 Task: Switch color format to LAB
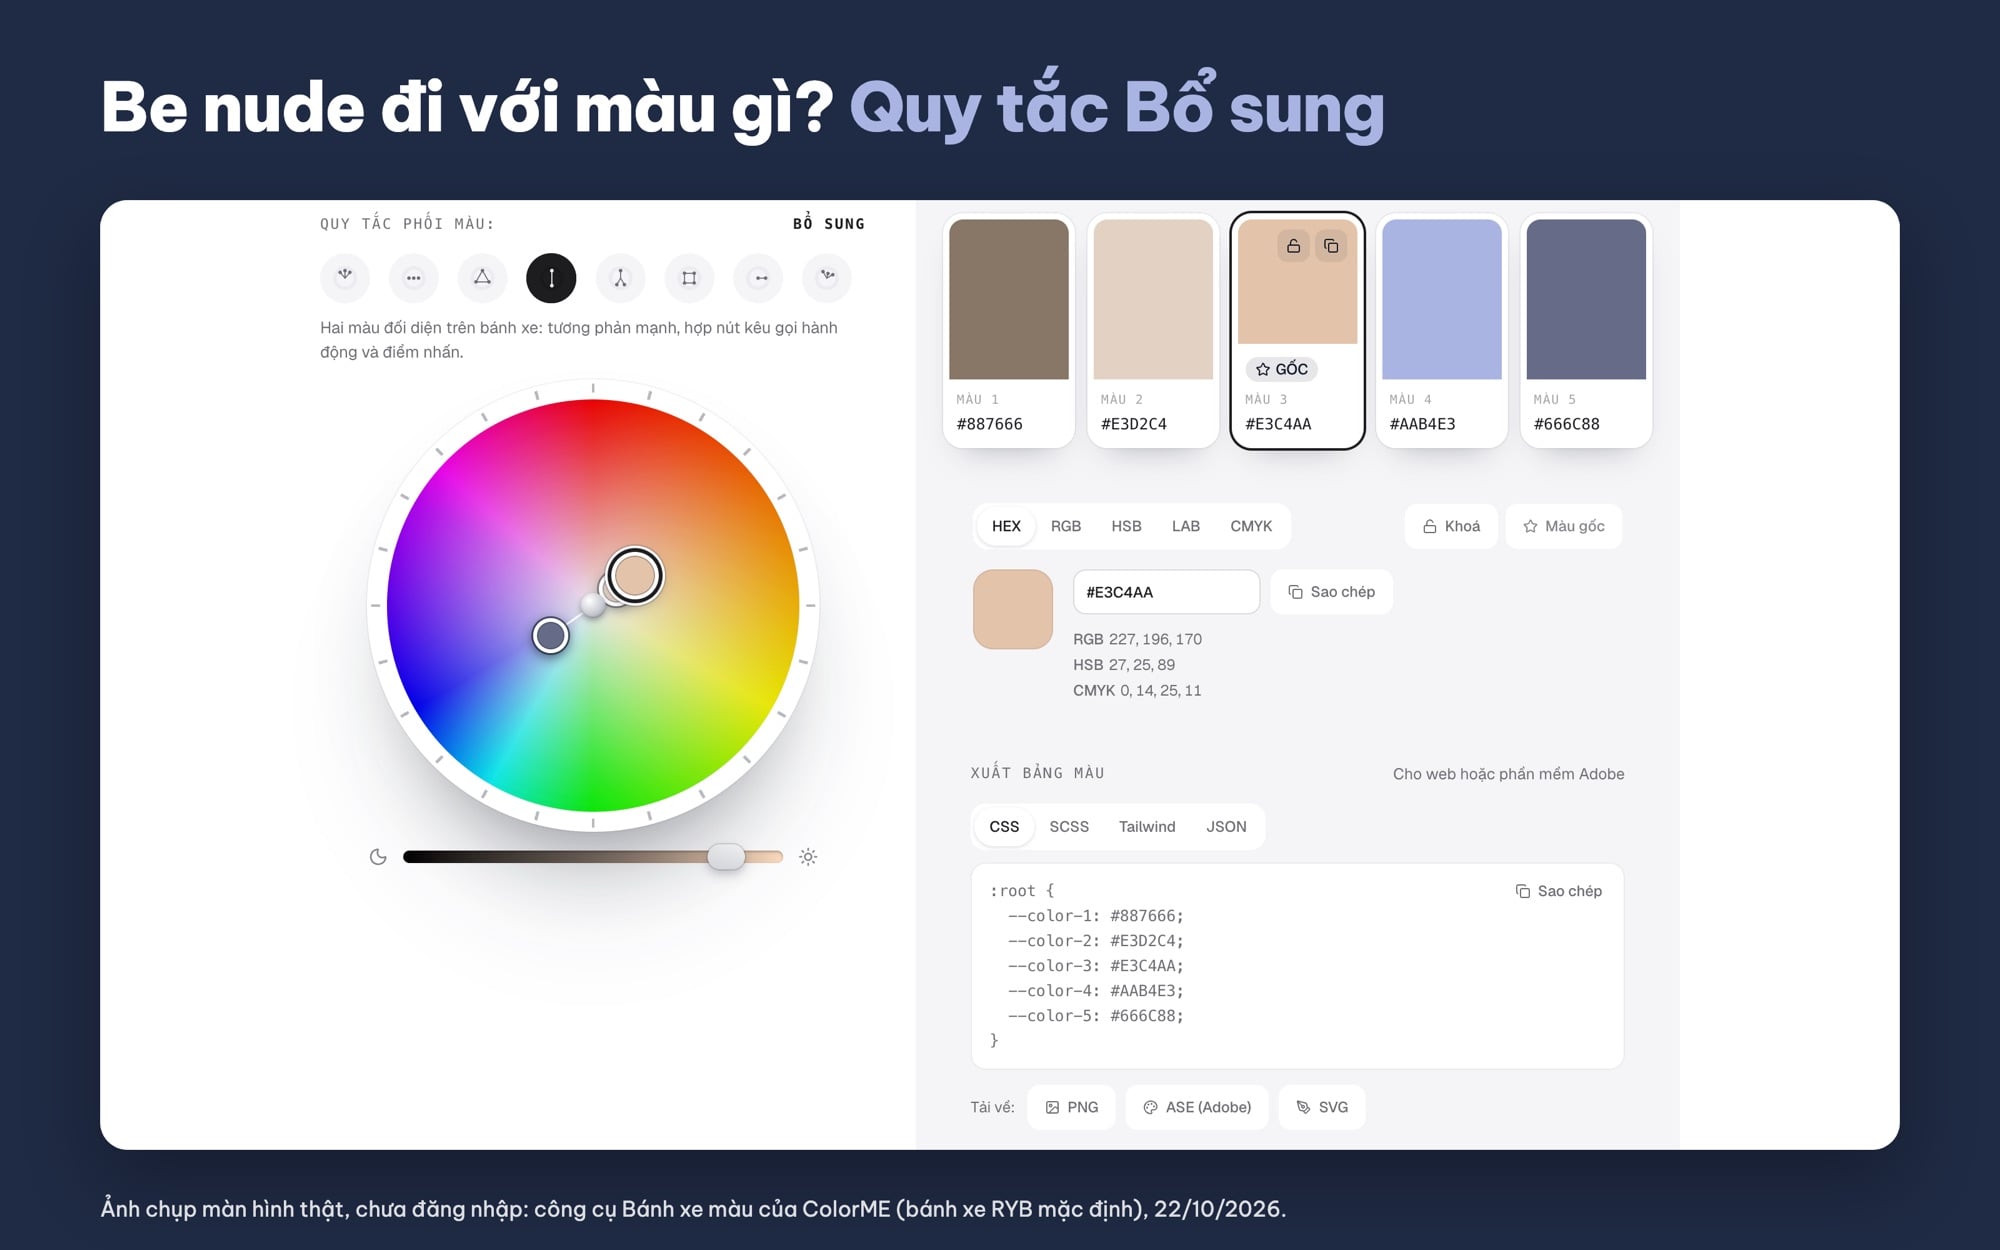(1186, 526)
